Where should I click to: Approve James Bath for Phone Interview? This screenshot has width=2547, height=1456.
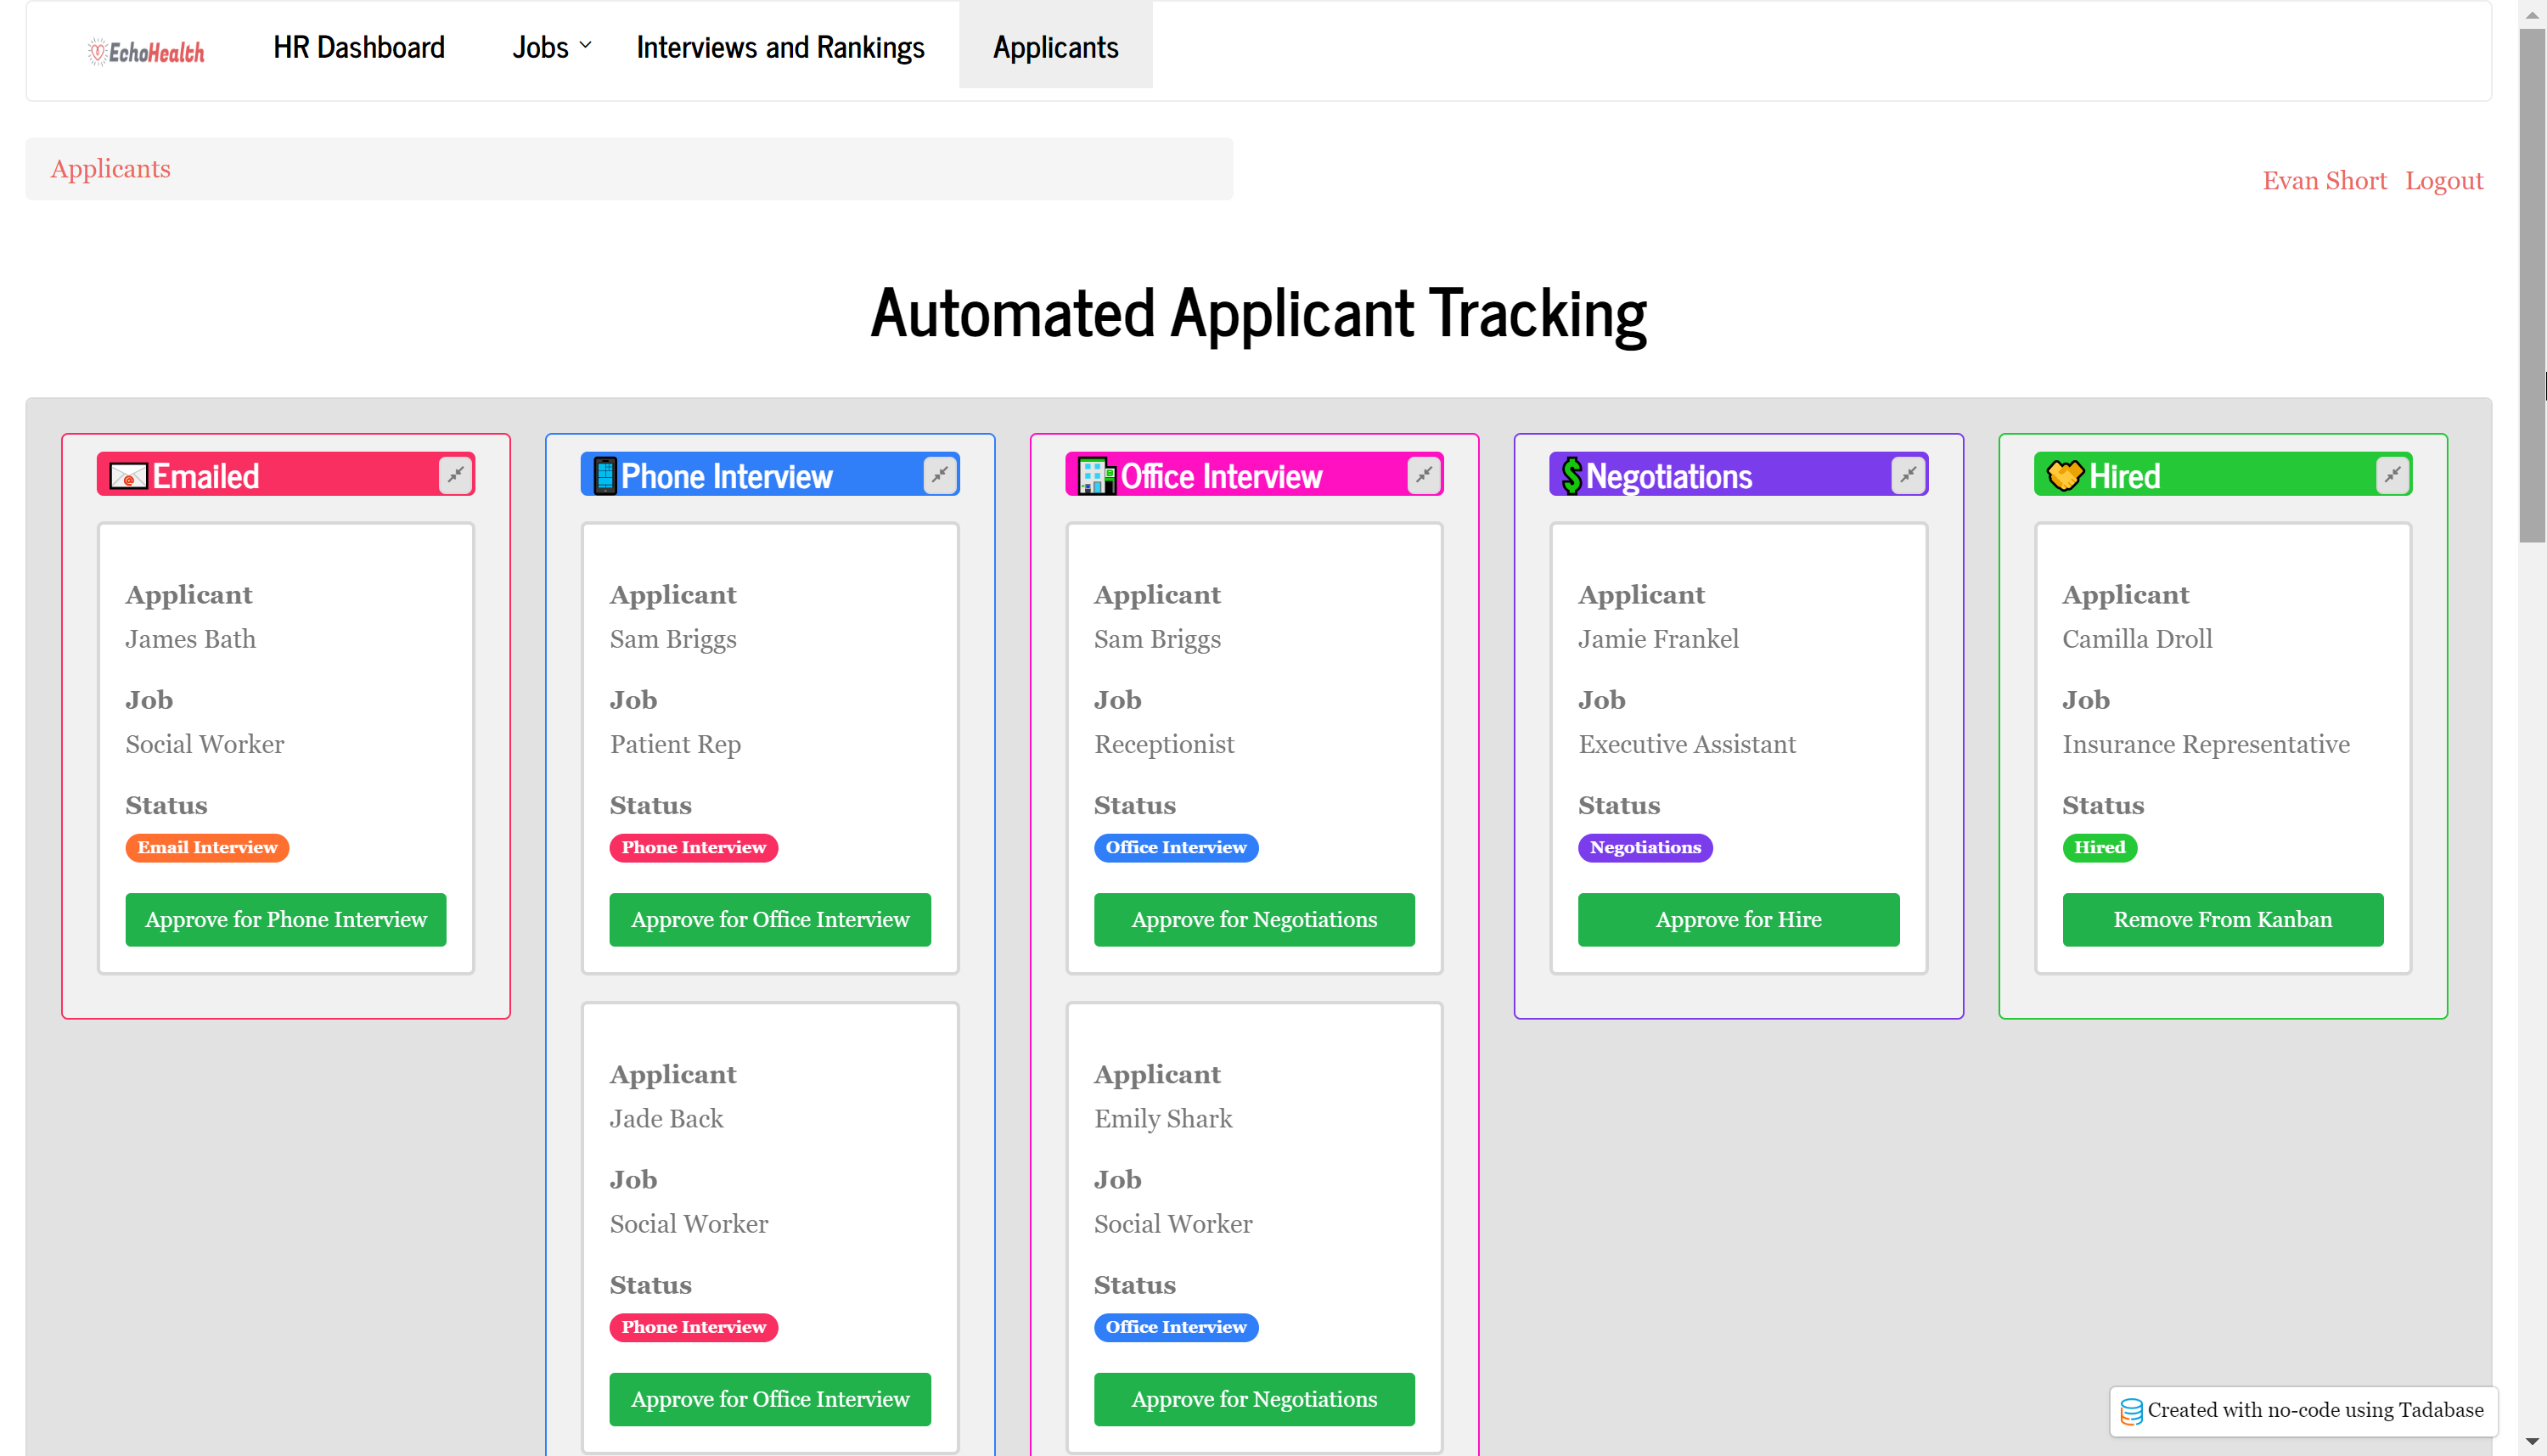coord(286,919)
